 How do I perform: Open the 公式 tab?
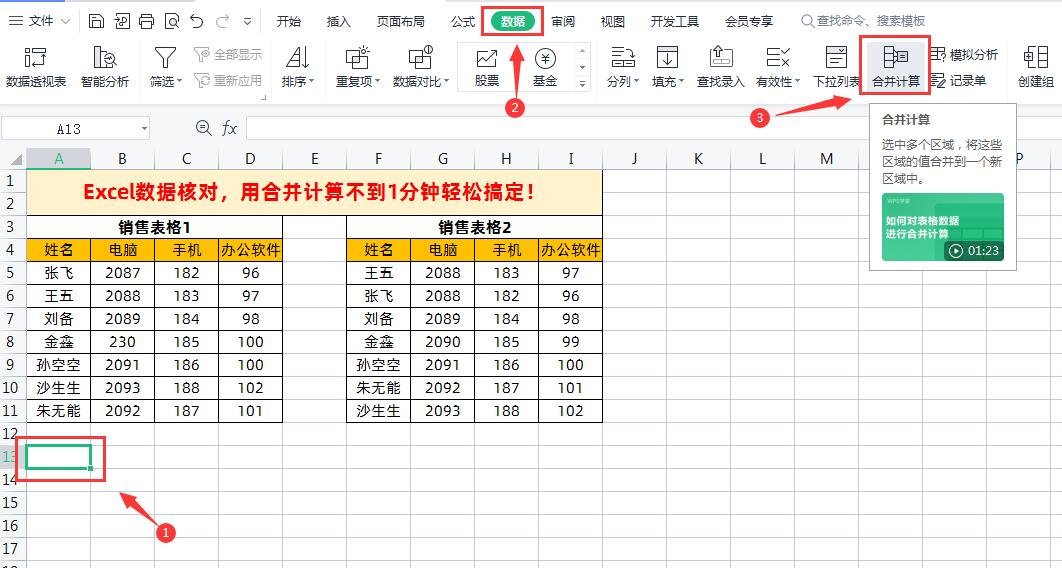pyautogui.click(x=463, y=22)
